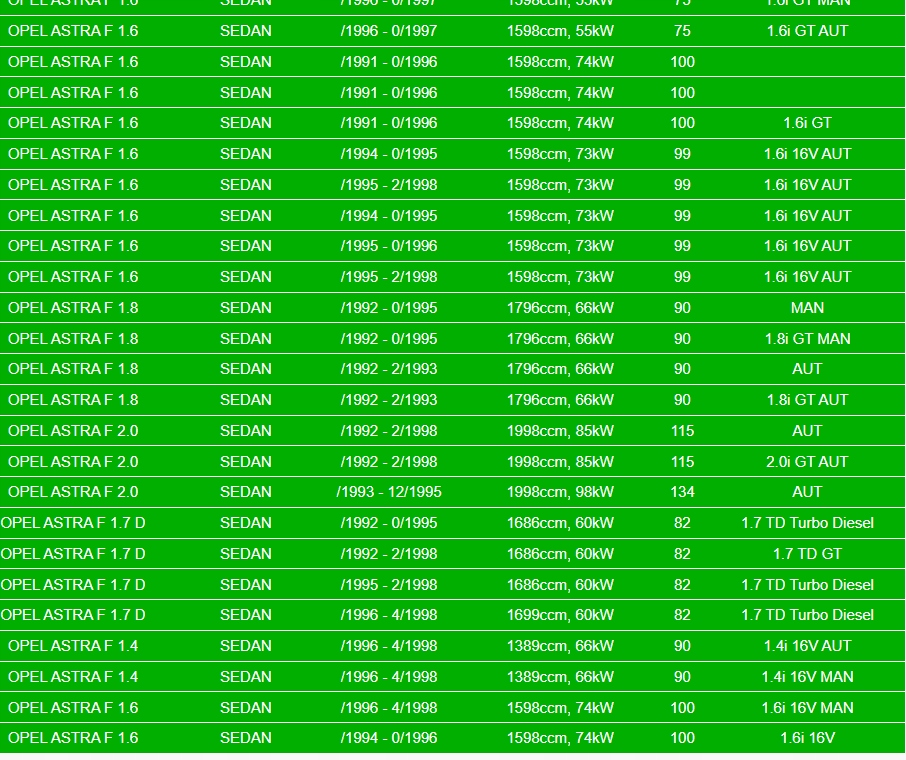
Task: Click "/1991 - 0/1996" in the 1.6i GT row
Action: [388, 123]
